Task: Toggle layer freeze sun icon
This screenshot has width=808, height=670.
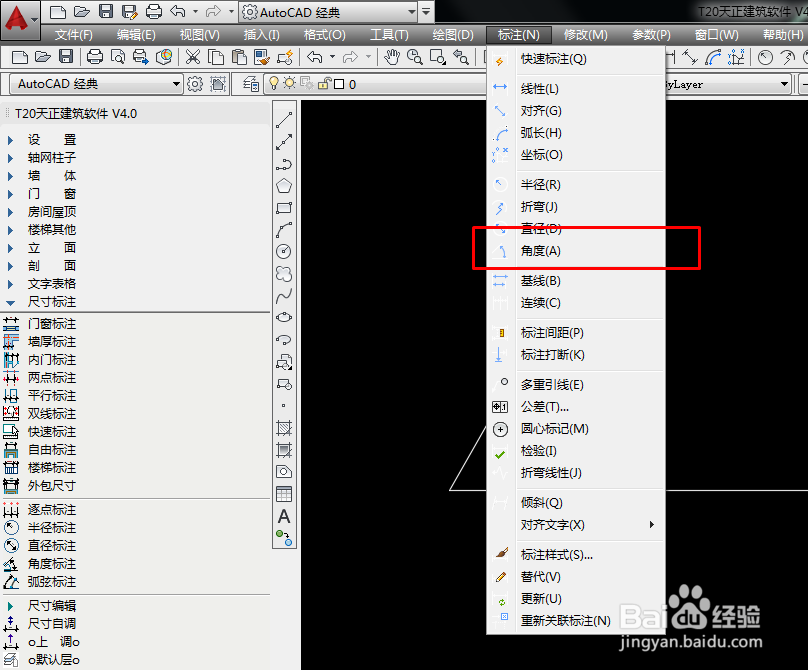Action: pyautogui.click(x=290, y=83)
